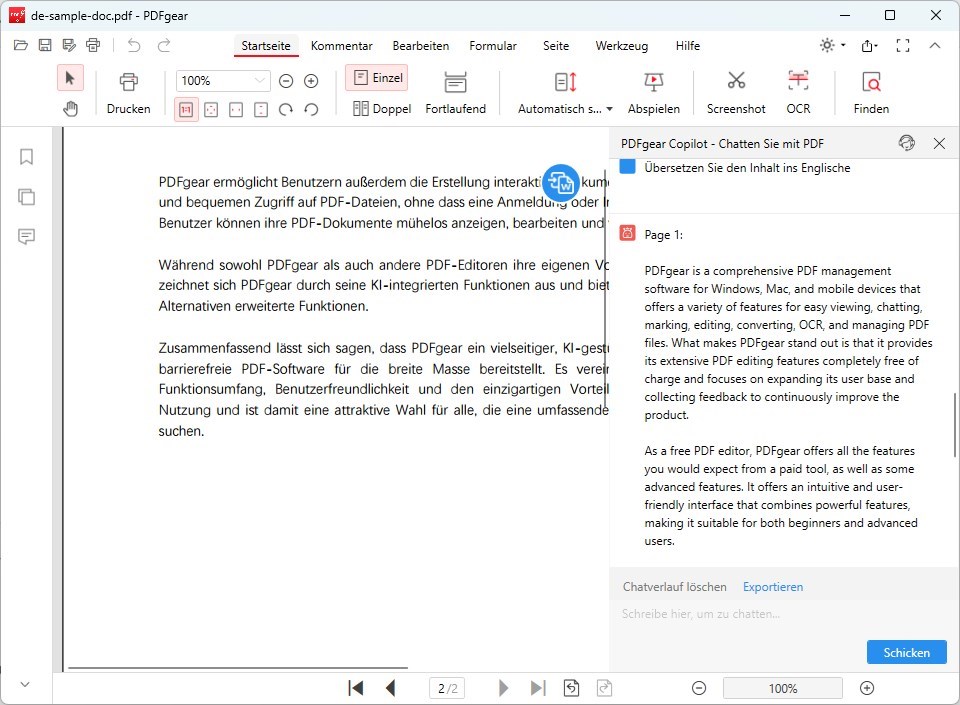The height and width of the screenshot is (705, 960).
Task: Open the share dropdown icon
Action: 869,45
